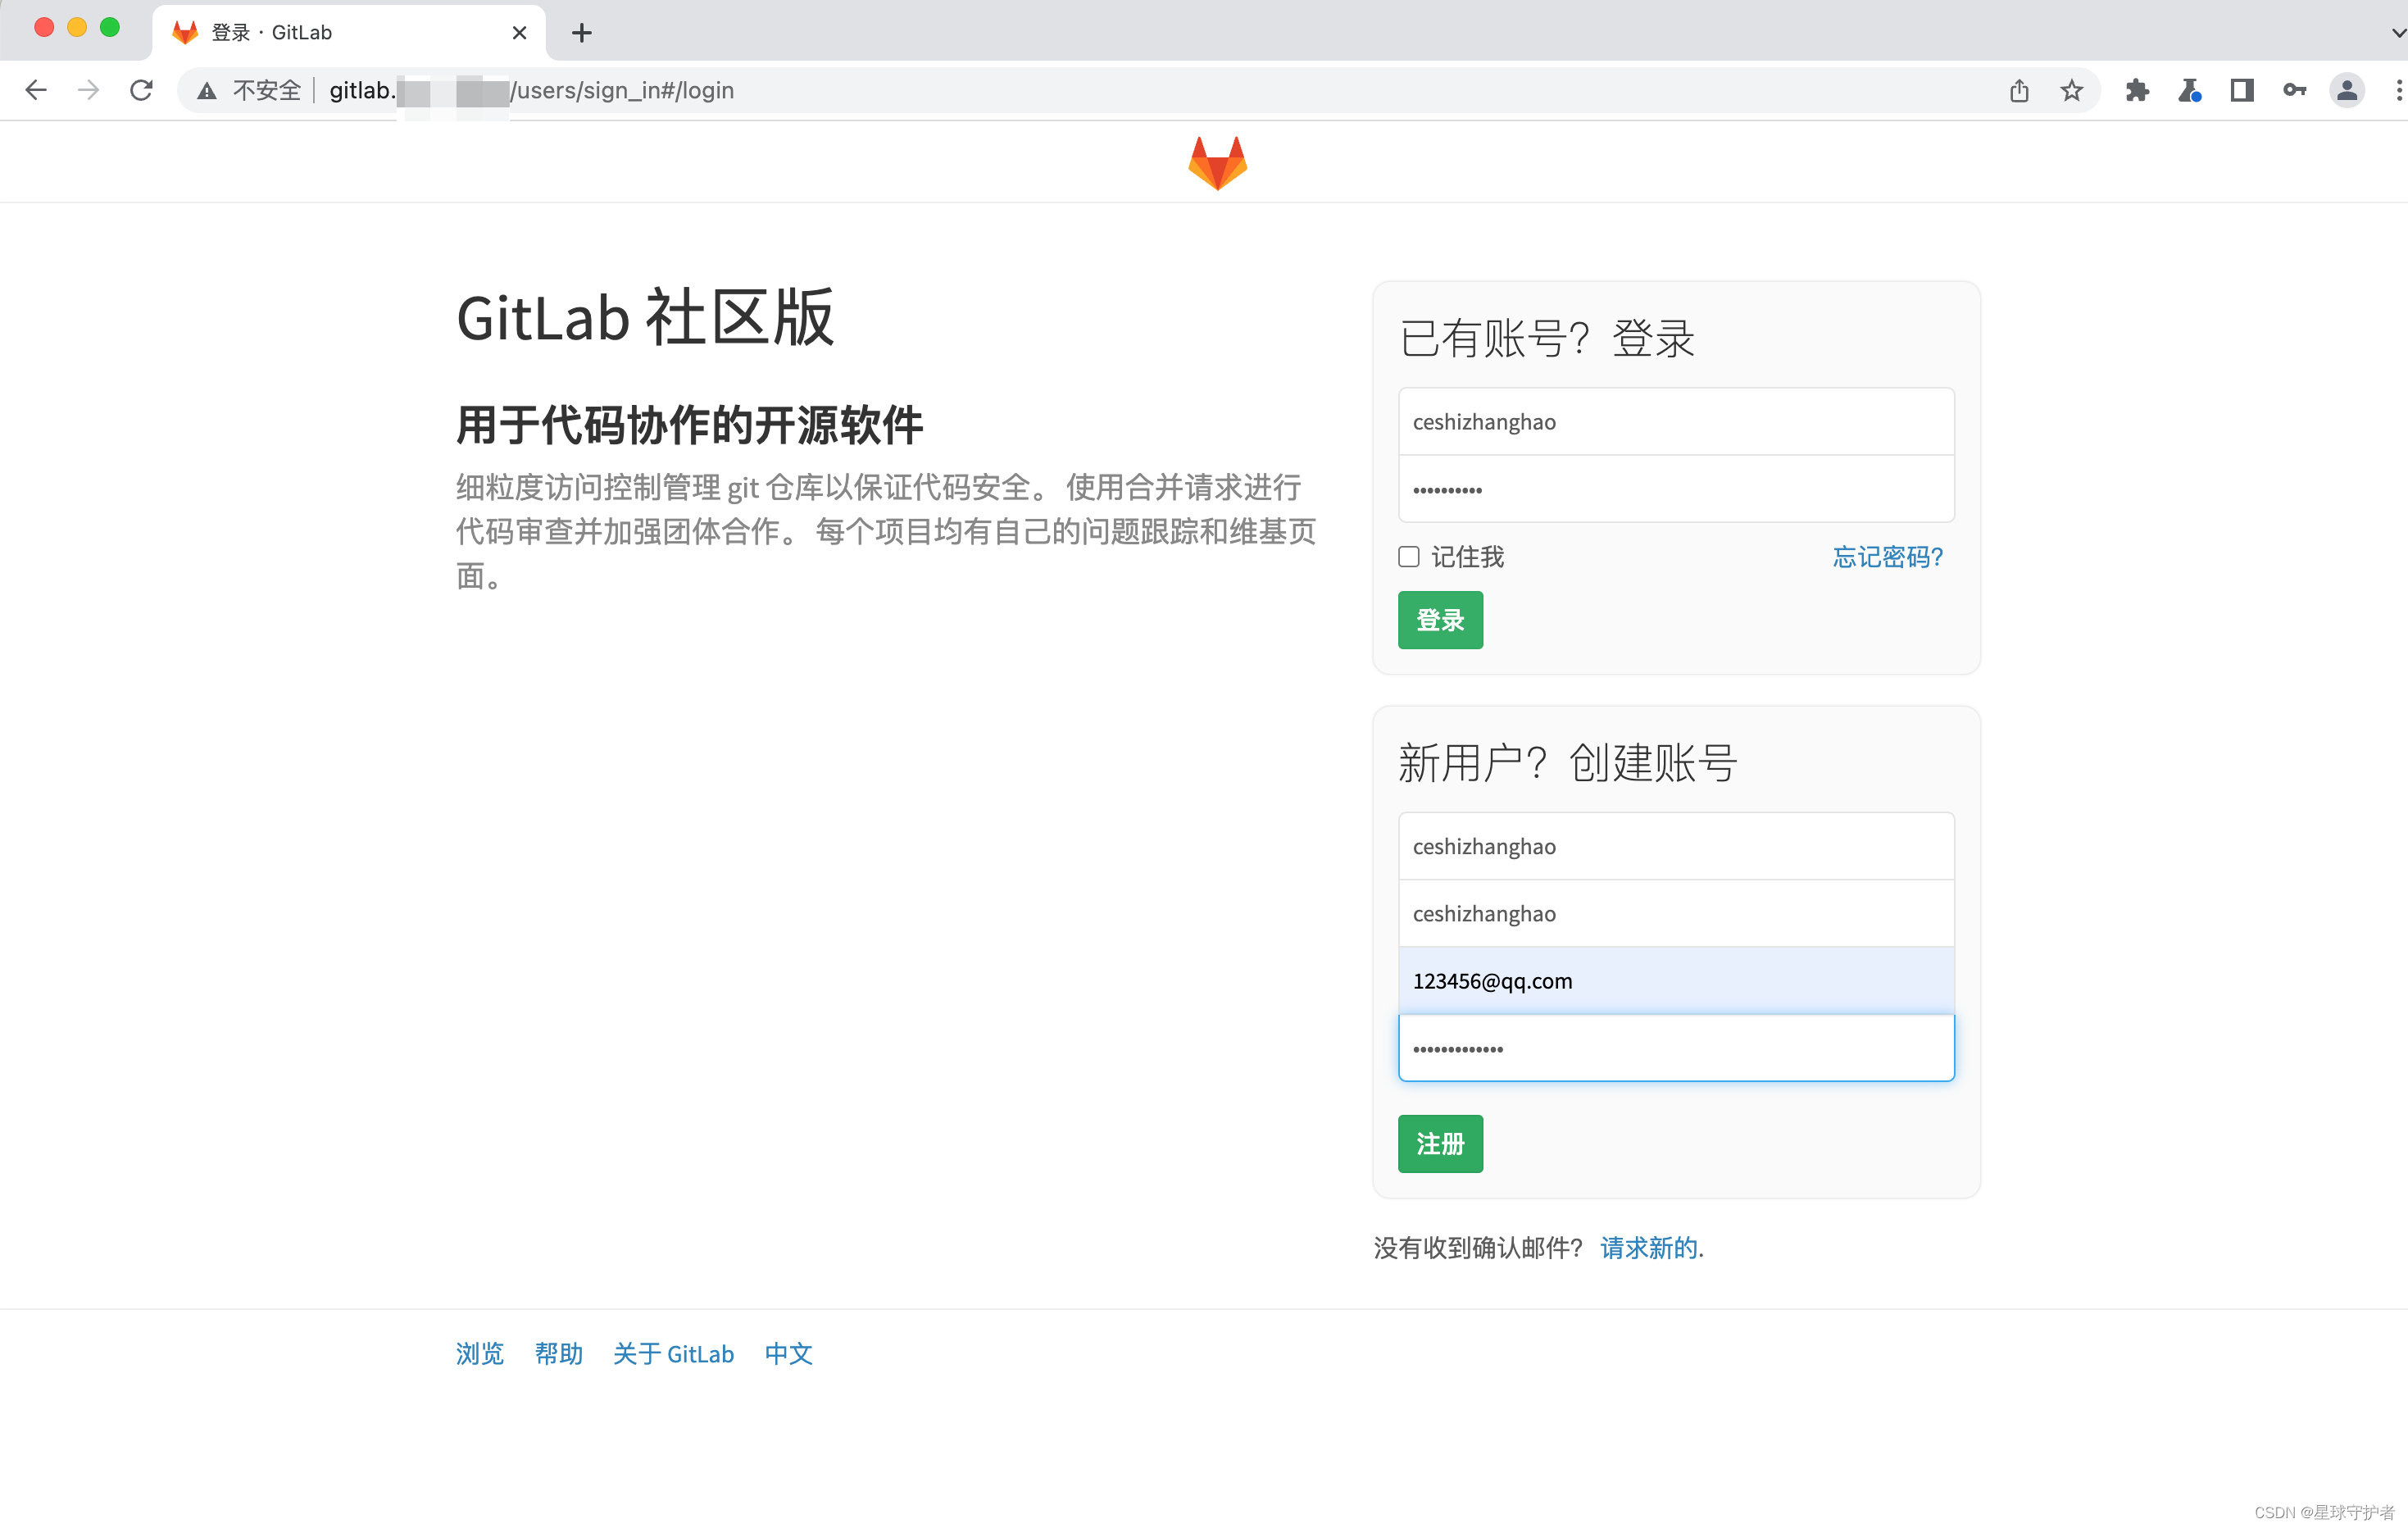
Task: Click the browser back arrow
Action: pos(36,90)
